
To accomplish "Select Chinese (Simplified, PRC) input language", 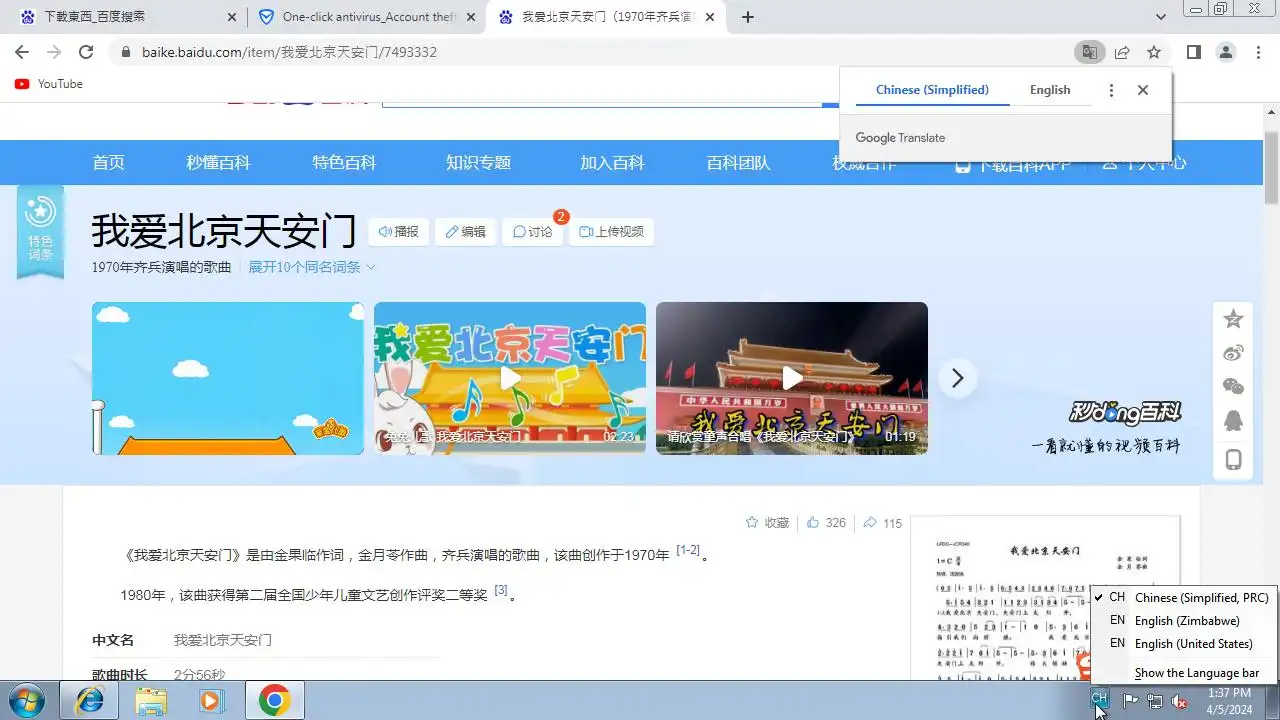I will pos(1184,598).
